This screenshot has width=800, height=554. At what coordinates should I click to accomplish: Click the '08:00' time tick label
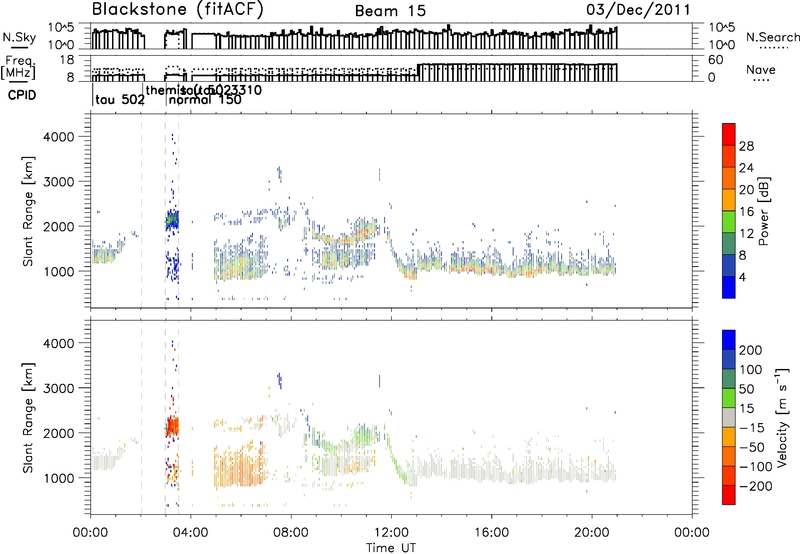pyautogui.click(x=291, y=533)
